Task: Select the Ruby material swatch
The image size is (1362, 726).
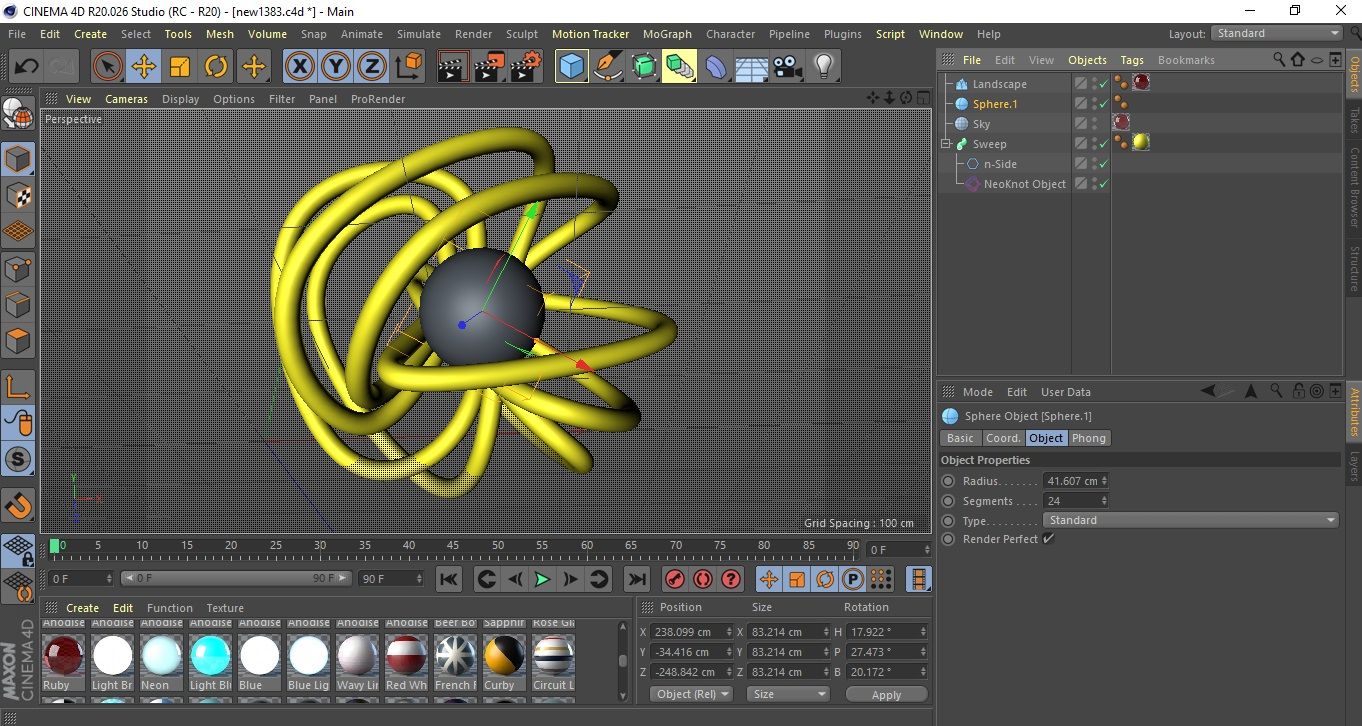Action: (64, 656)
